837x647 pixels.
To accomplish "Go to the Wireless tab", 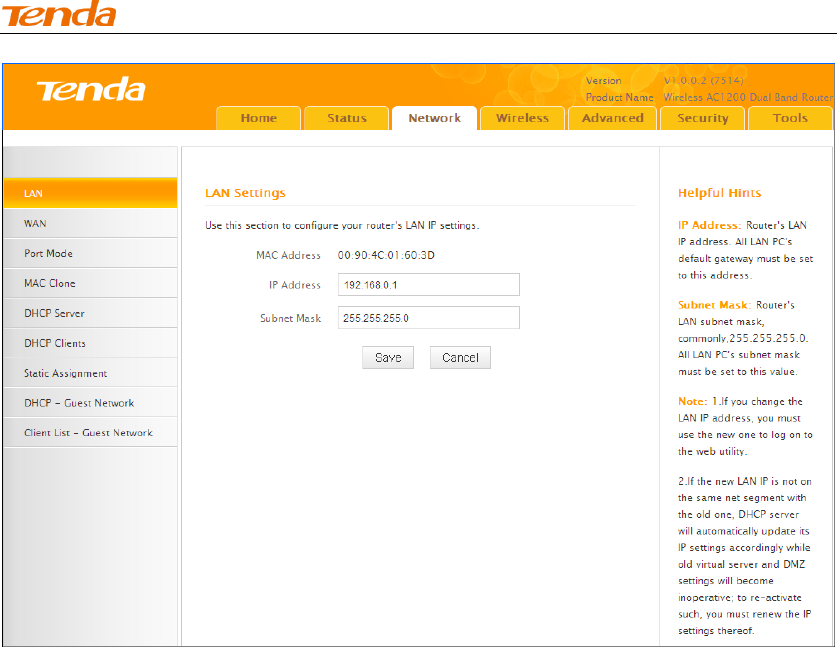I will point(522,118).
